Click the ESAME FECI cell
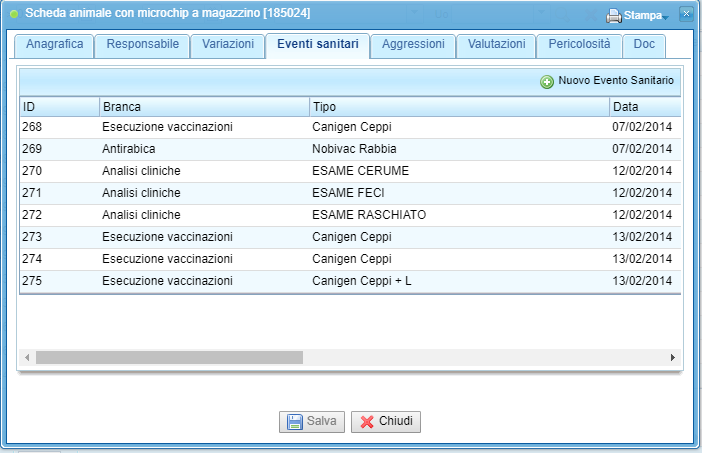 [x=348, y=193]
